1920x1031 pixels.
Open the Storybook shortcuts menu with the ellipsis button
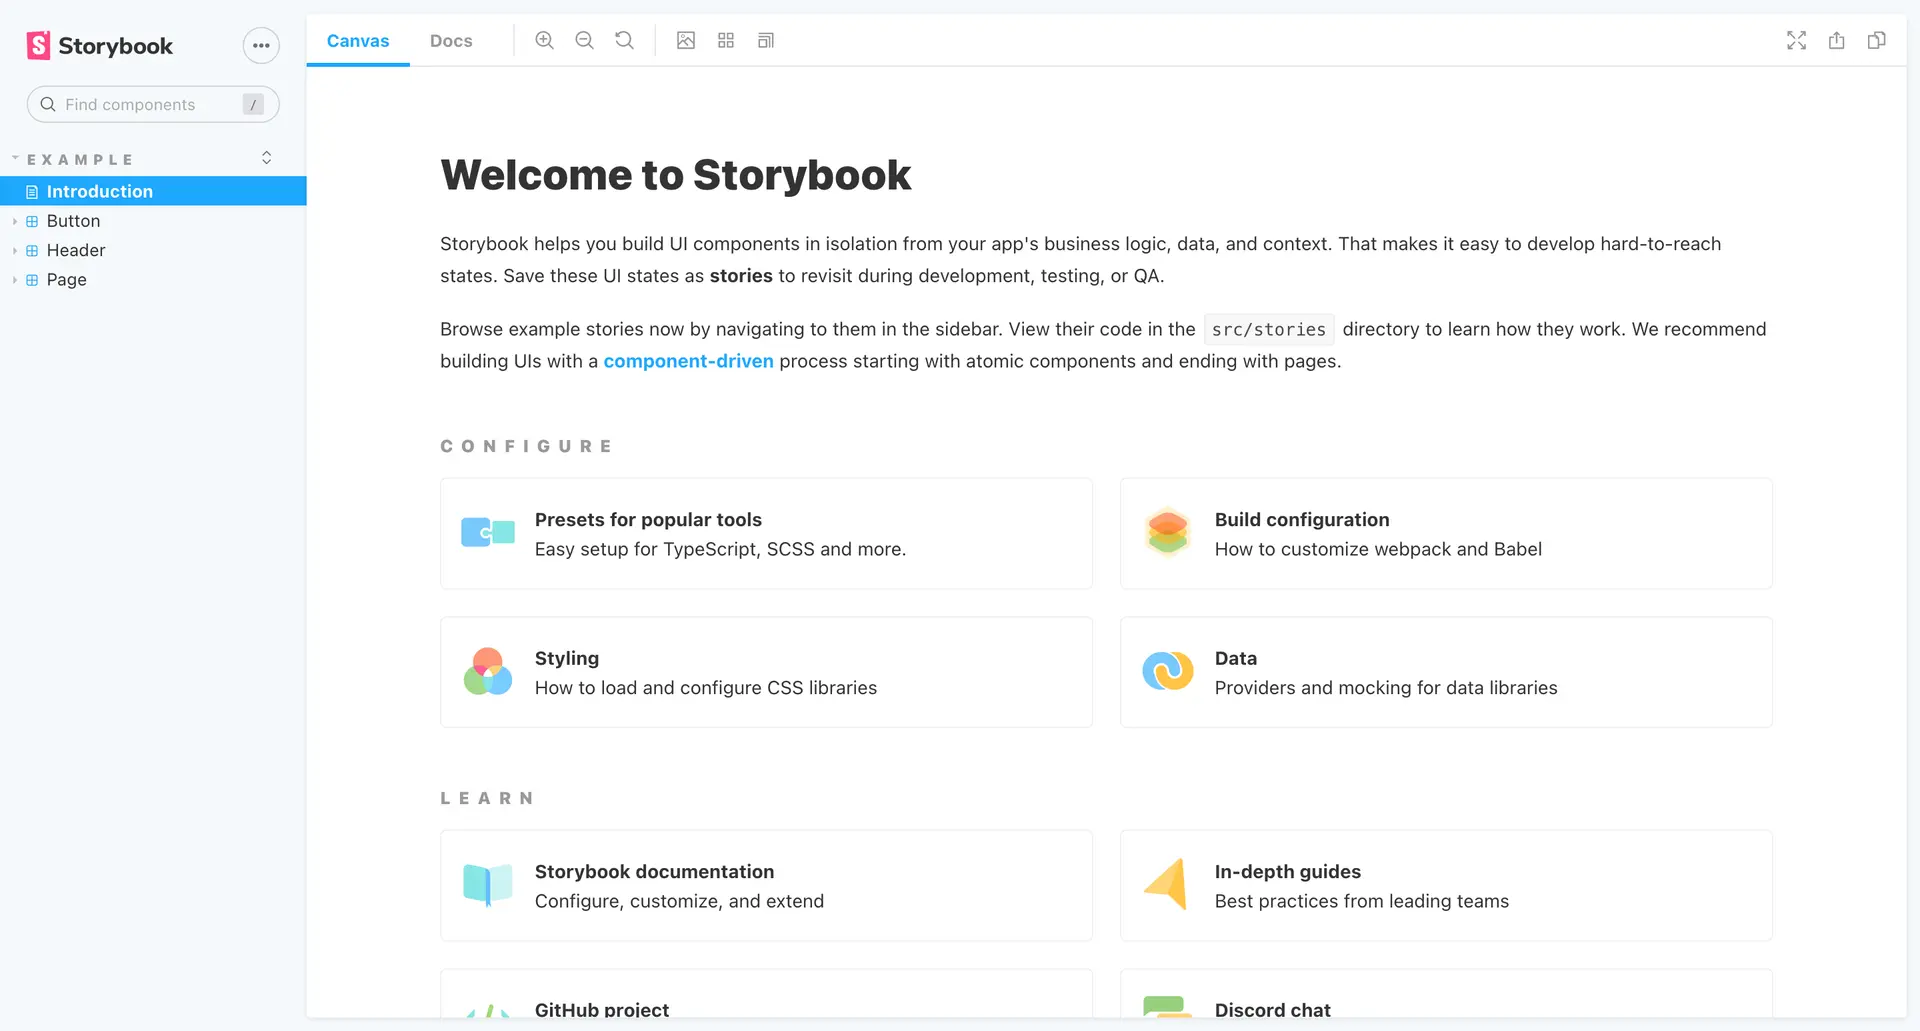[261, 45]
